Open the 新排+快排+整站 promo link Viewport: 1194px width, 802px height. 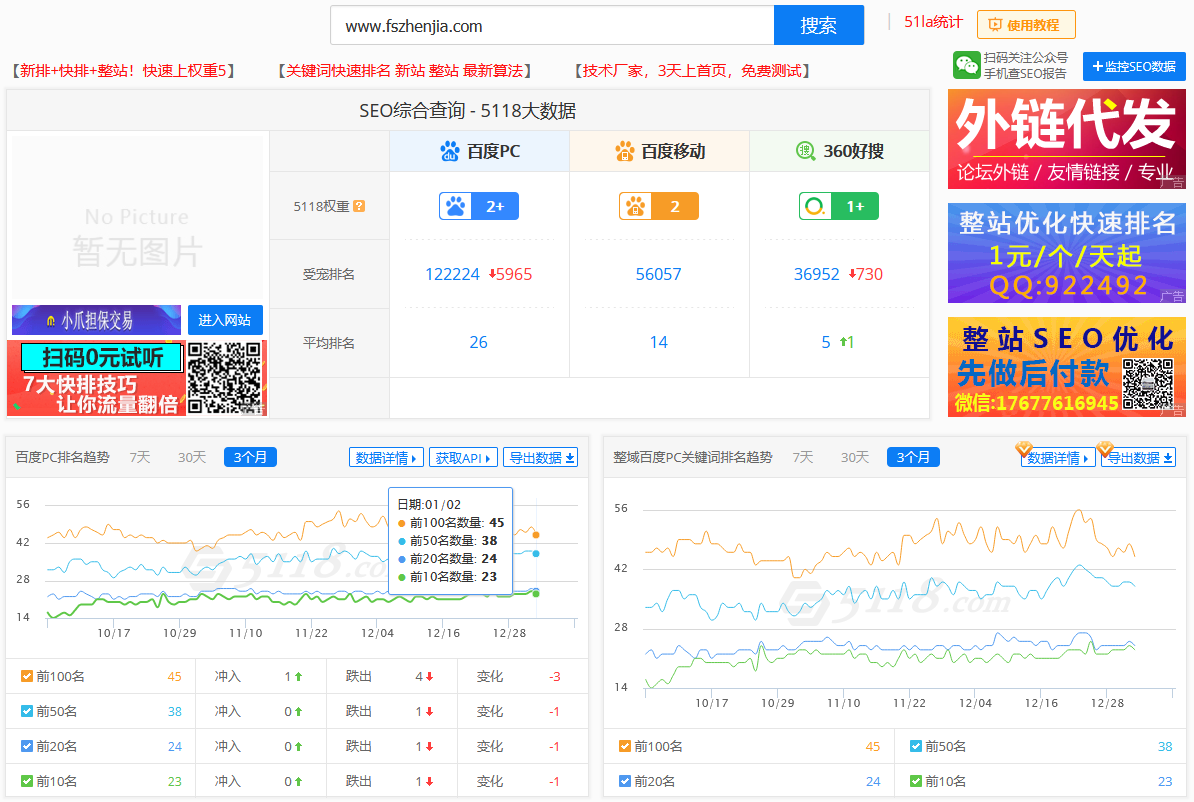123,71
